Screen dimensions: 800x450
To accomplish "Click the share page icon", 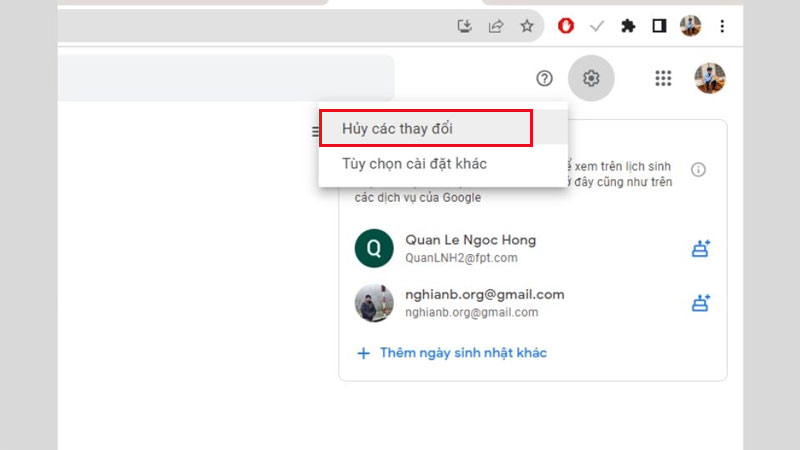I will [496, 26].
